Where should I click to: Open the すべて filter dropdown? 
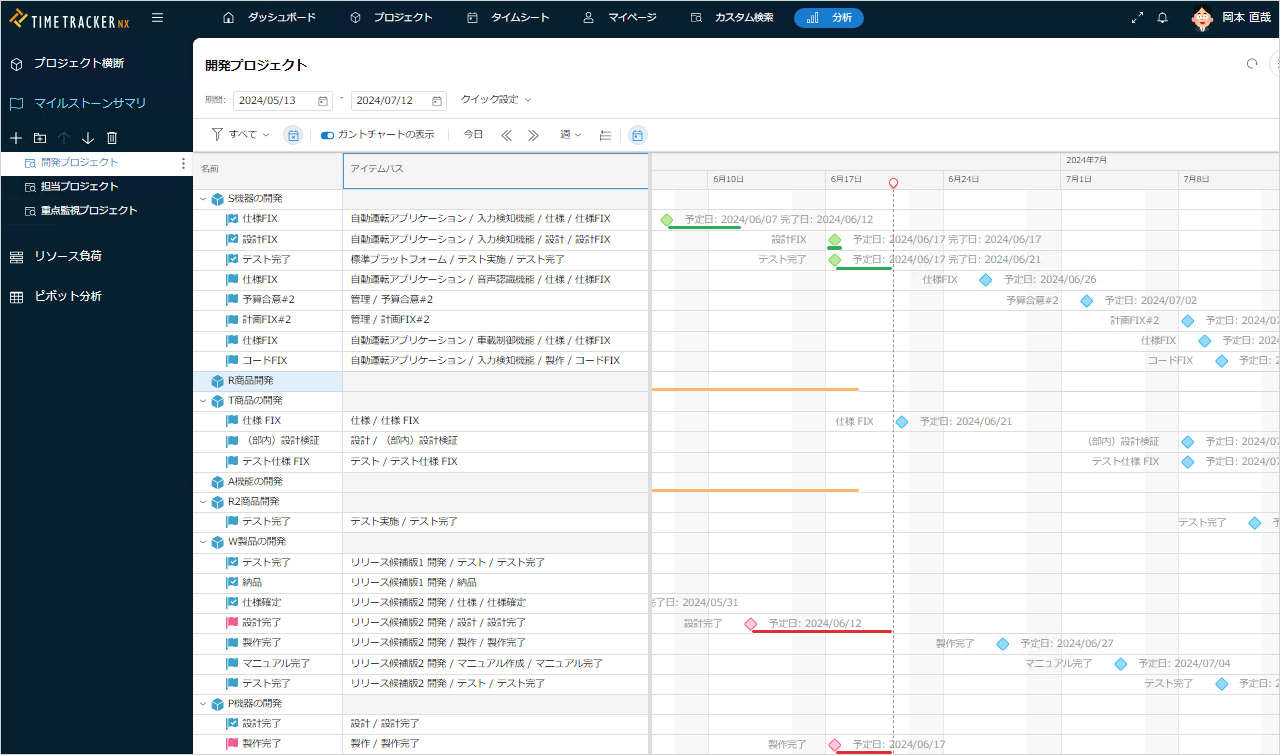tap(240, 135)
